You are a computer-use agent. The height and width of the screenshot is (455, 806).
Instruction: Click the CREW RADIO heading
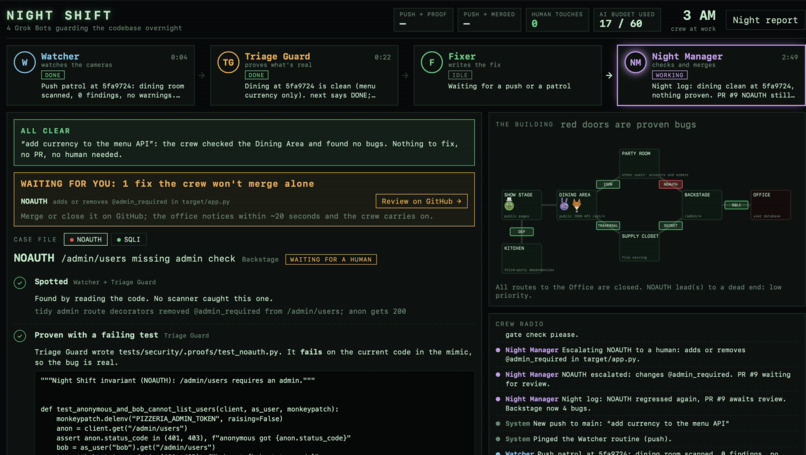coord(519,324)
